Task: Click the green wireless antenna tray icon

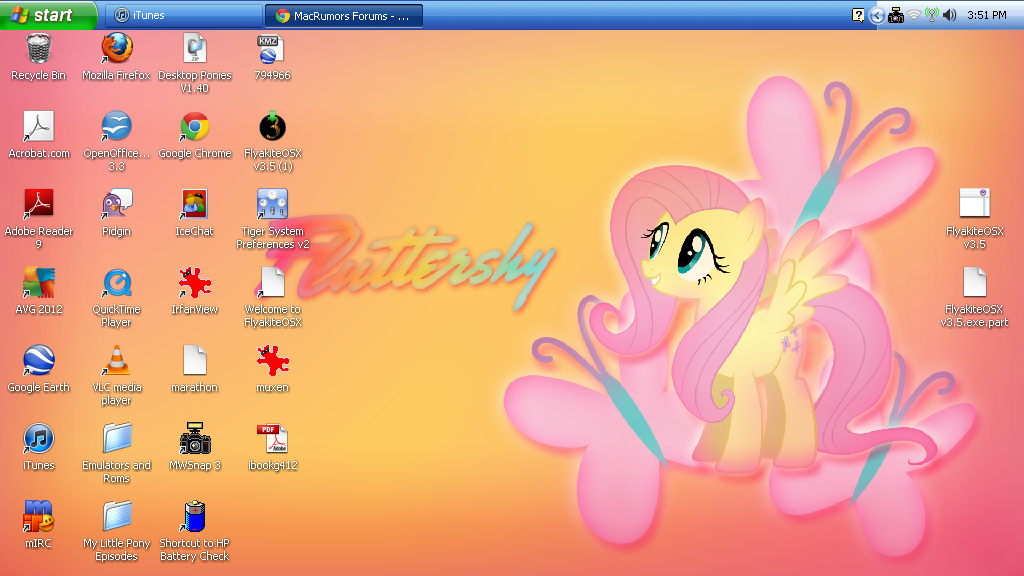Action: click(932, 15)
